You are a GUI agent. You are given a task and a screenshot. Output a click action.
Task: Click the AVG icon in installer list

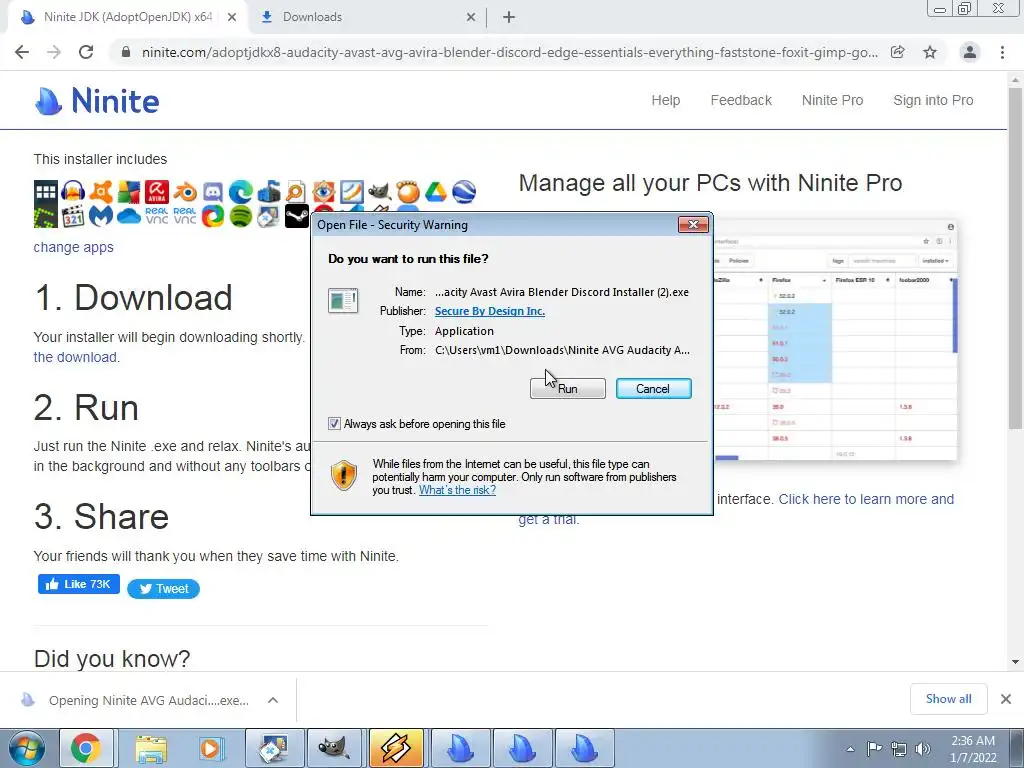tap(129, 192)
